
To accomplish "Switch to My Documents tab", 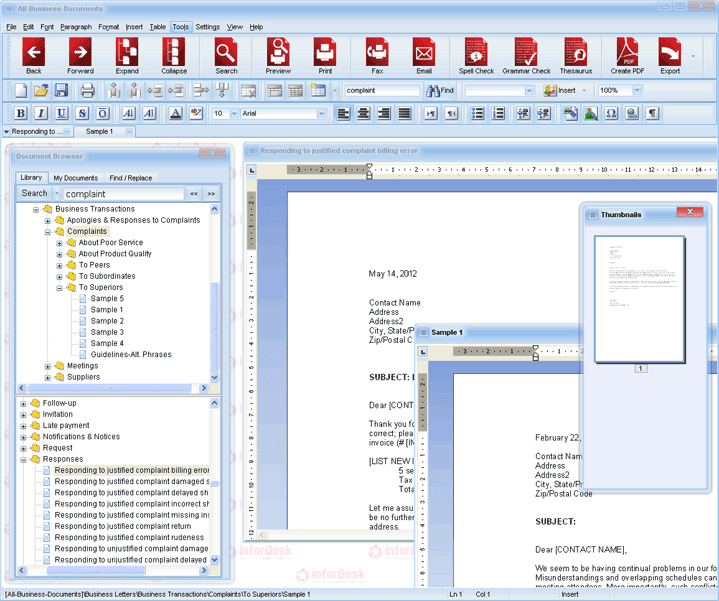I will pos(76,178).
